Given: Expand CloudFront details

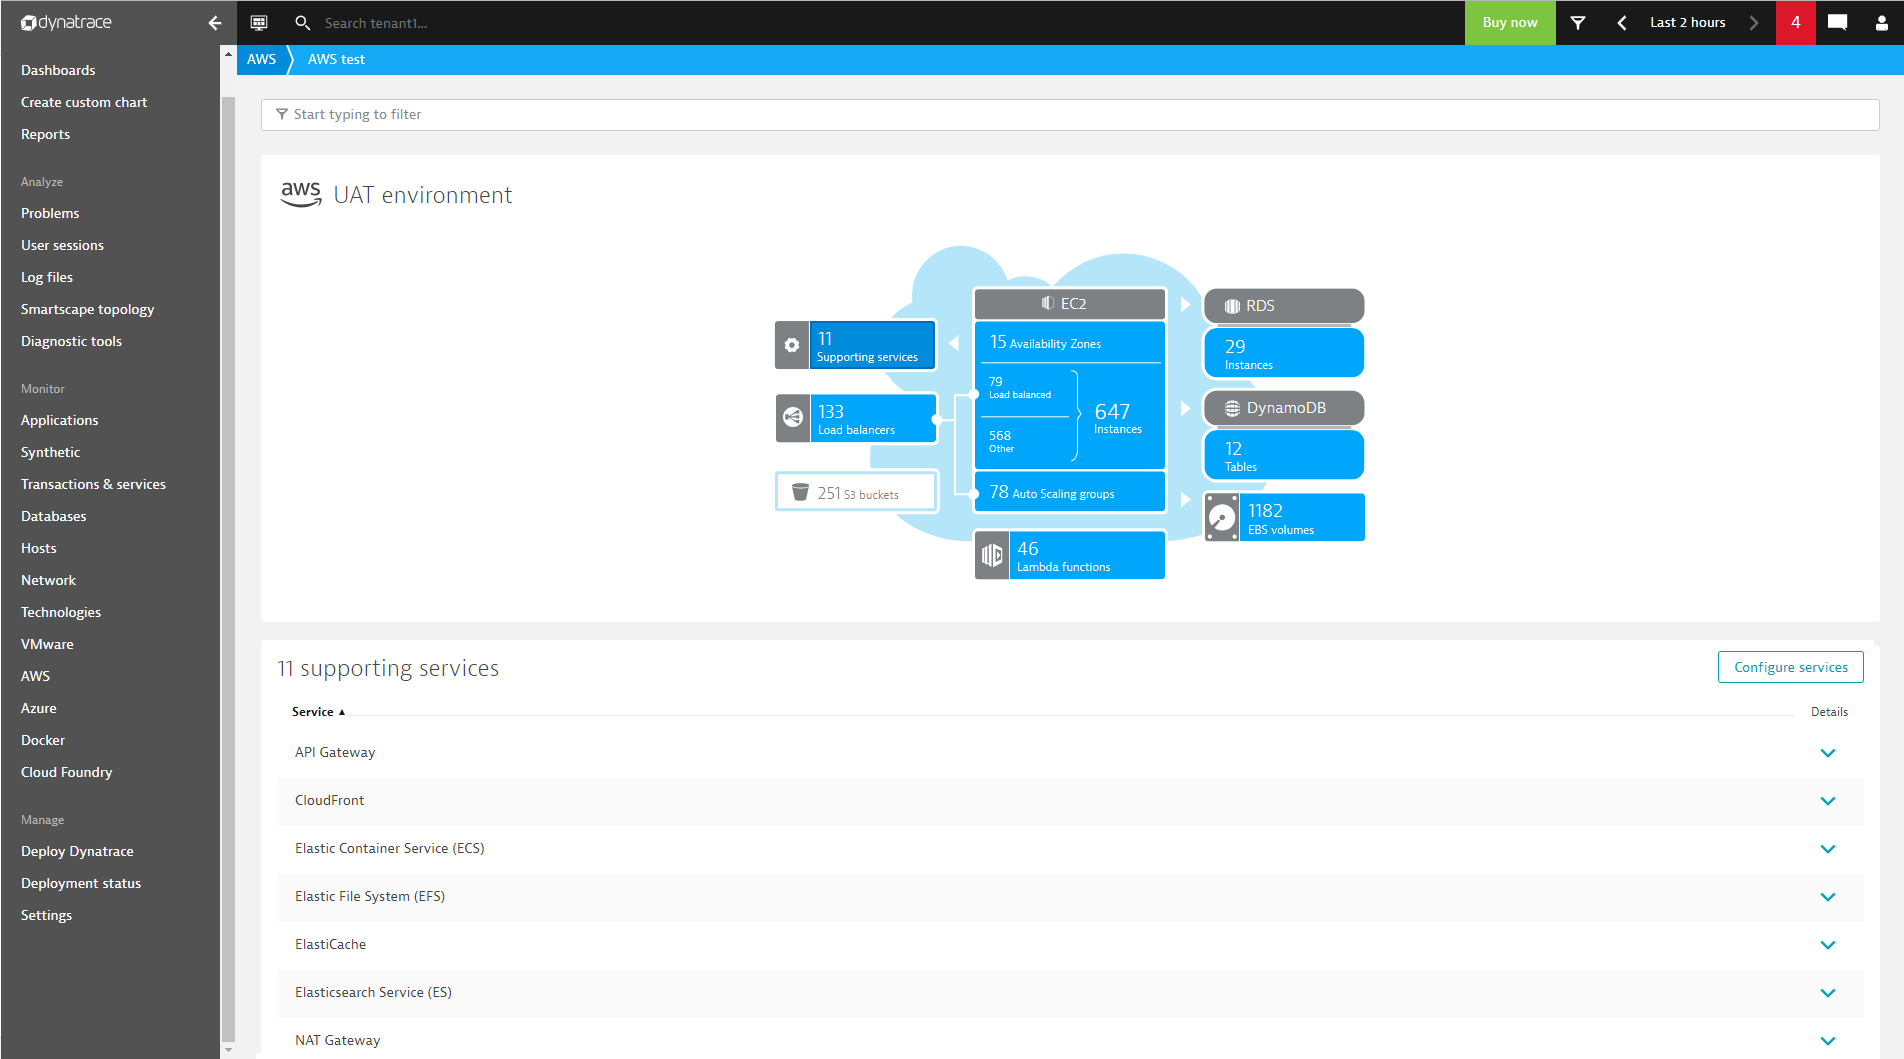Looking at the screenshot, I should (1828, 801).
